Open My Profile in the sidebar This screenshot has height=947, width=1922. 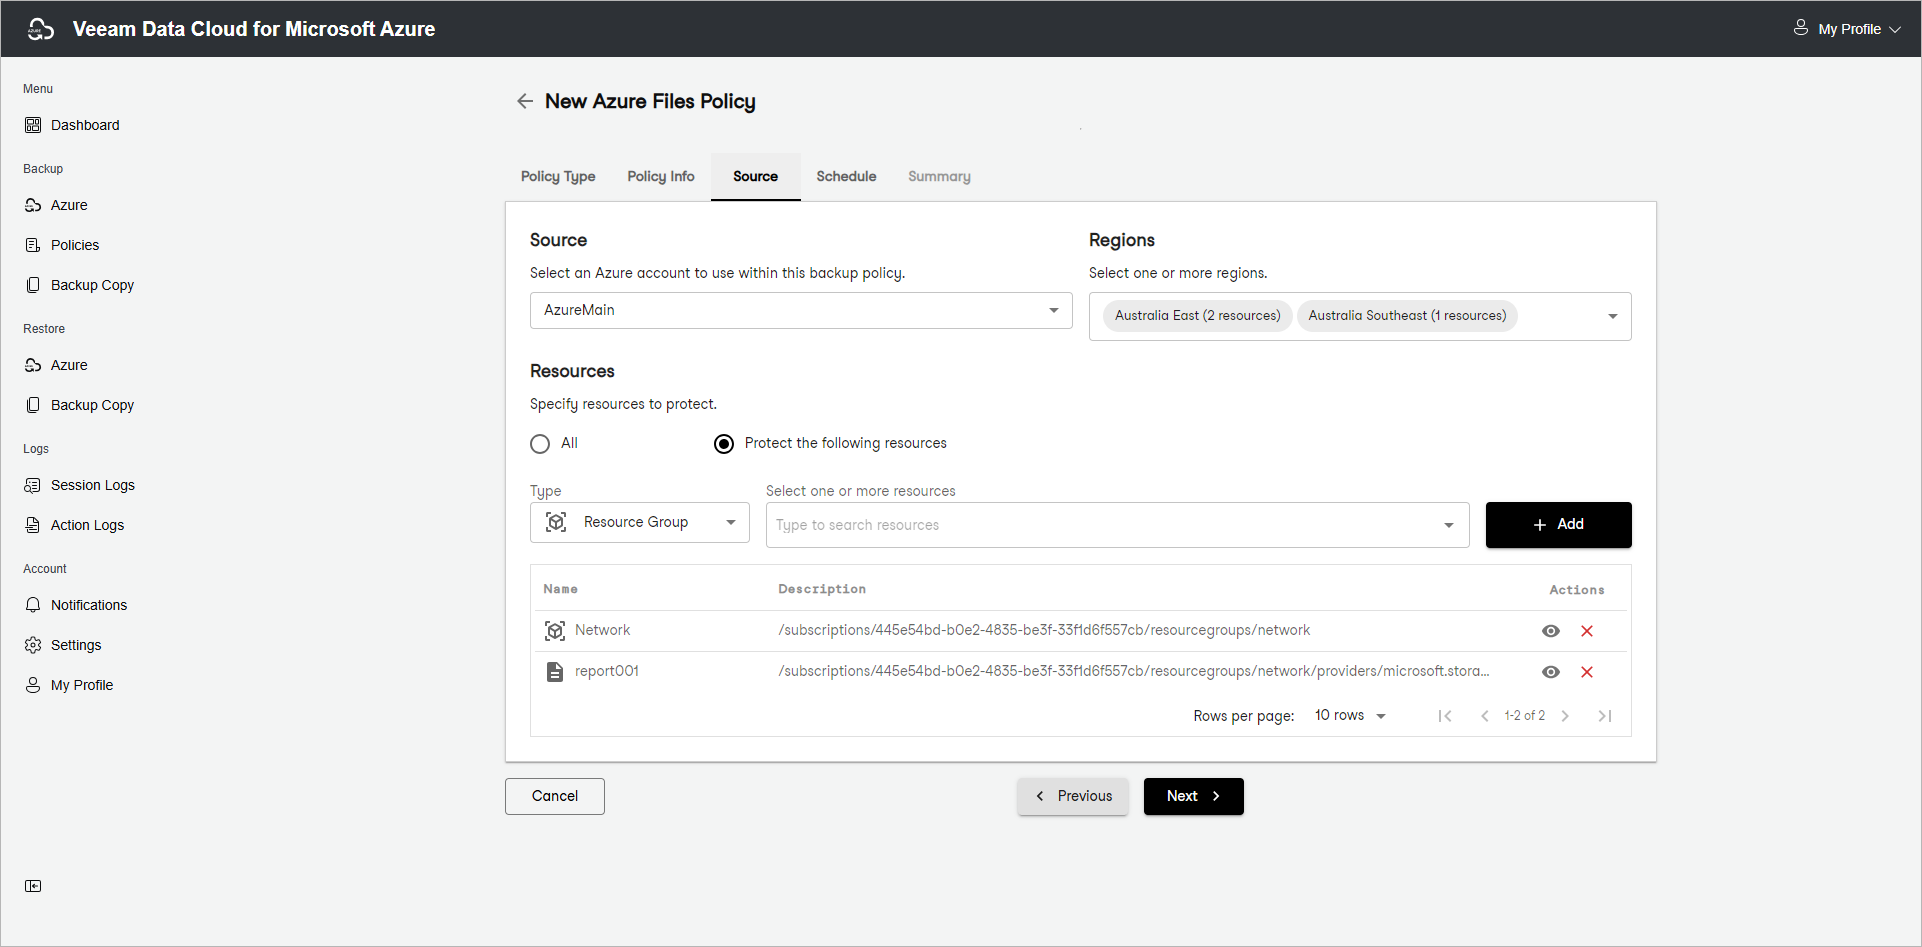(69, 685)
